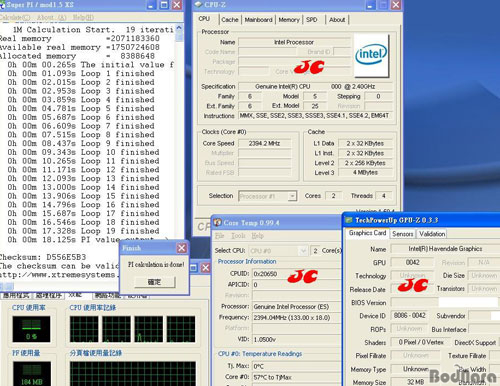
Task: Open the About menu in Super PI
Action: click(x=51, y=17)
